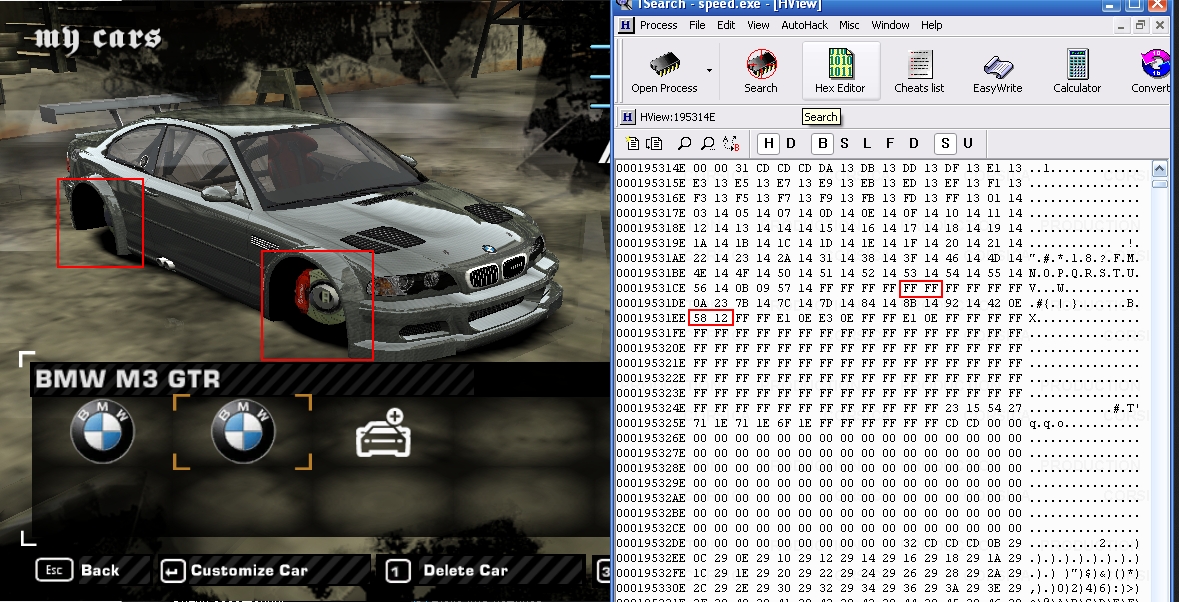This screenshot has width=1179, height=602.
Task: Toggle the U unsigned mode
Action: tap(968, 144)
